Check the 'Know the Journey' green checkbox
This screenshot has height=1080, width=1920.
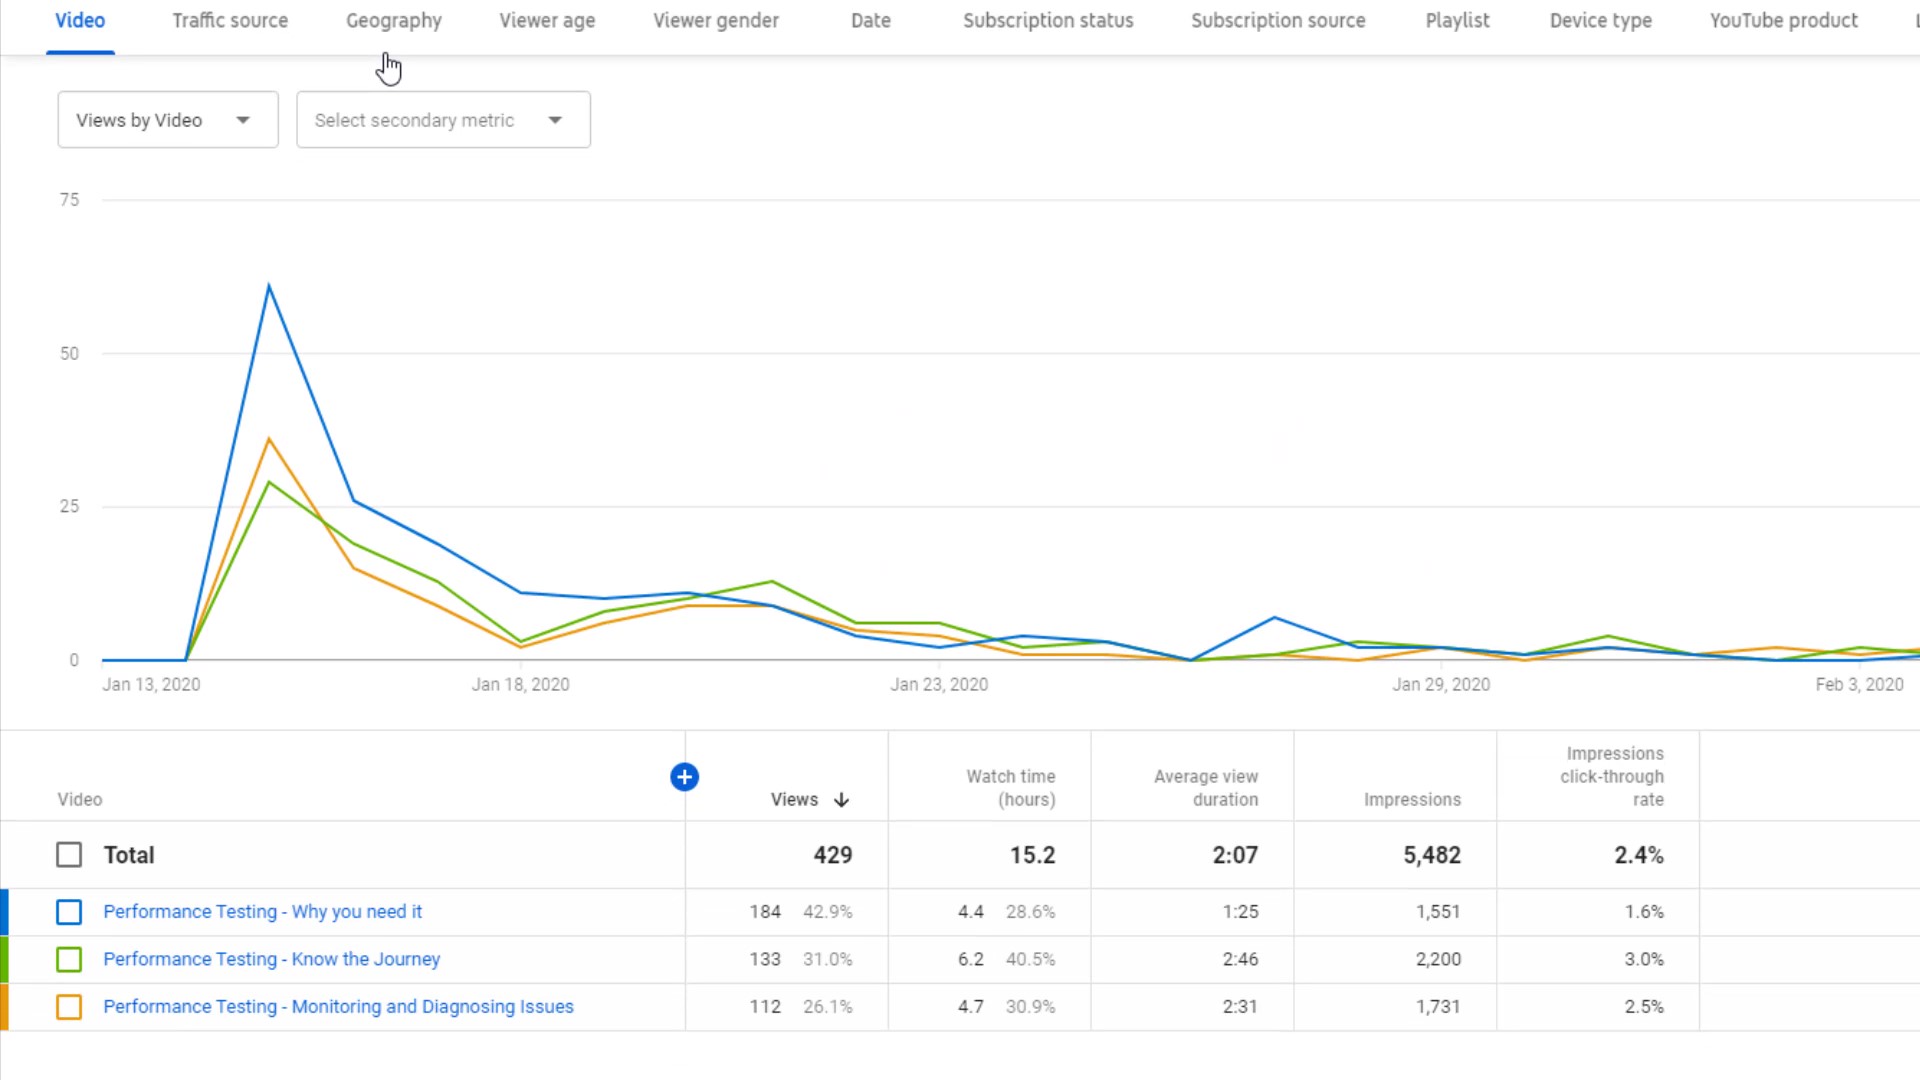69,959
